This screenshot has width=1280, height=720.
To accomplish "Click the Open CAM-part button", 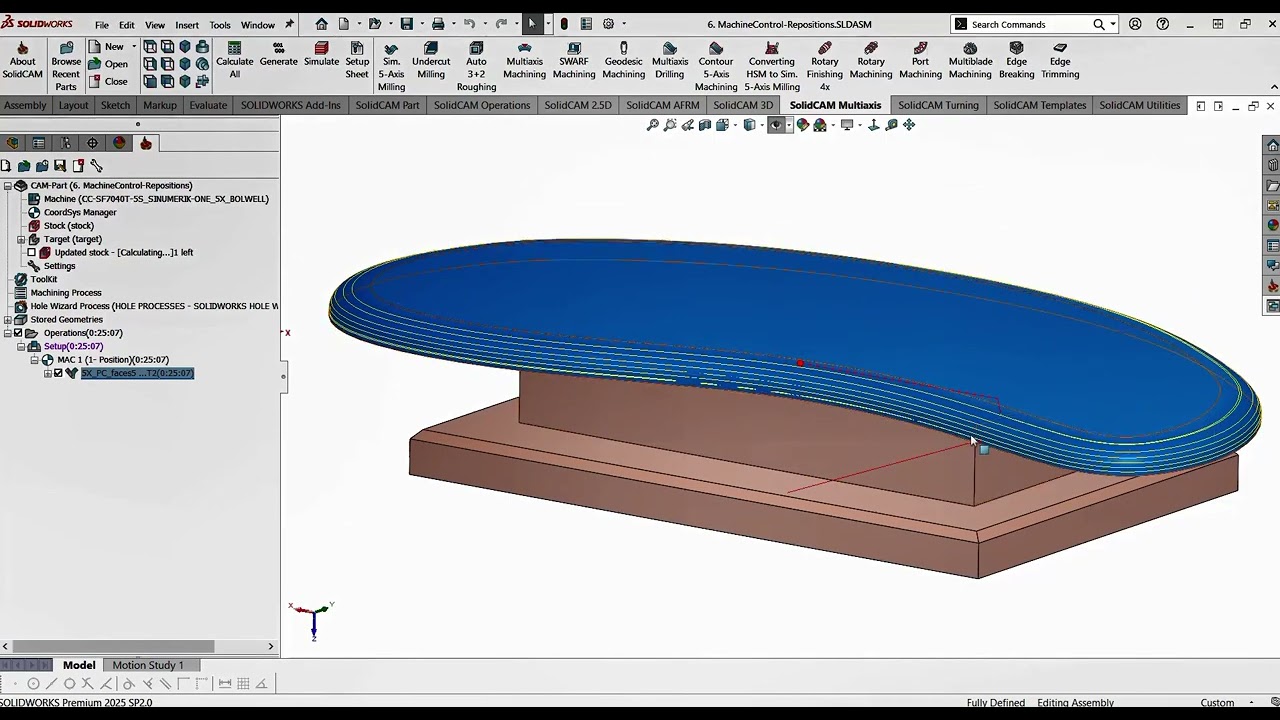I will pos(108,64).
